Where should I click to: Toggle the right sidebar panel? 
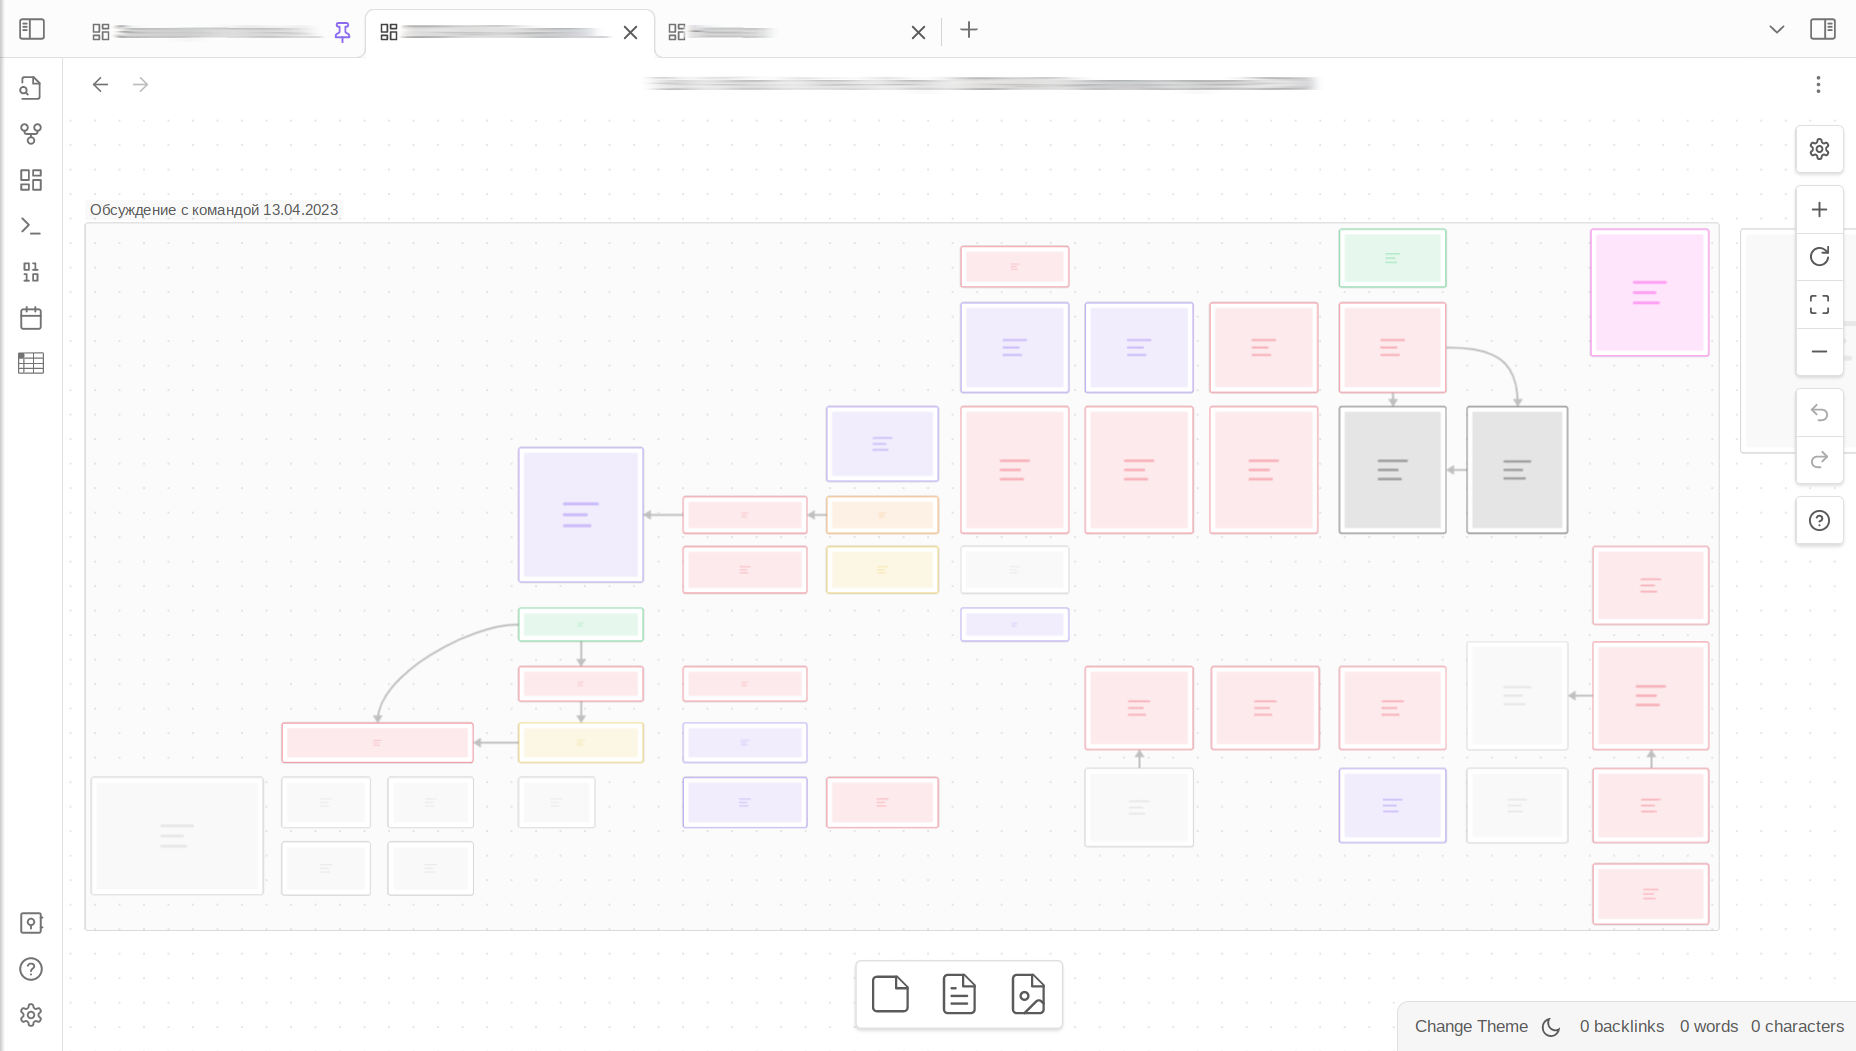coord(1822,29)
